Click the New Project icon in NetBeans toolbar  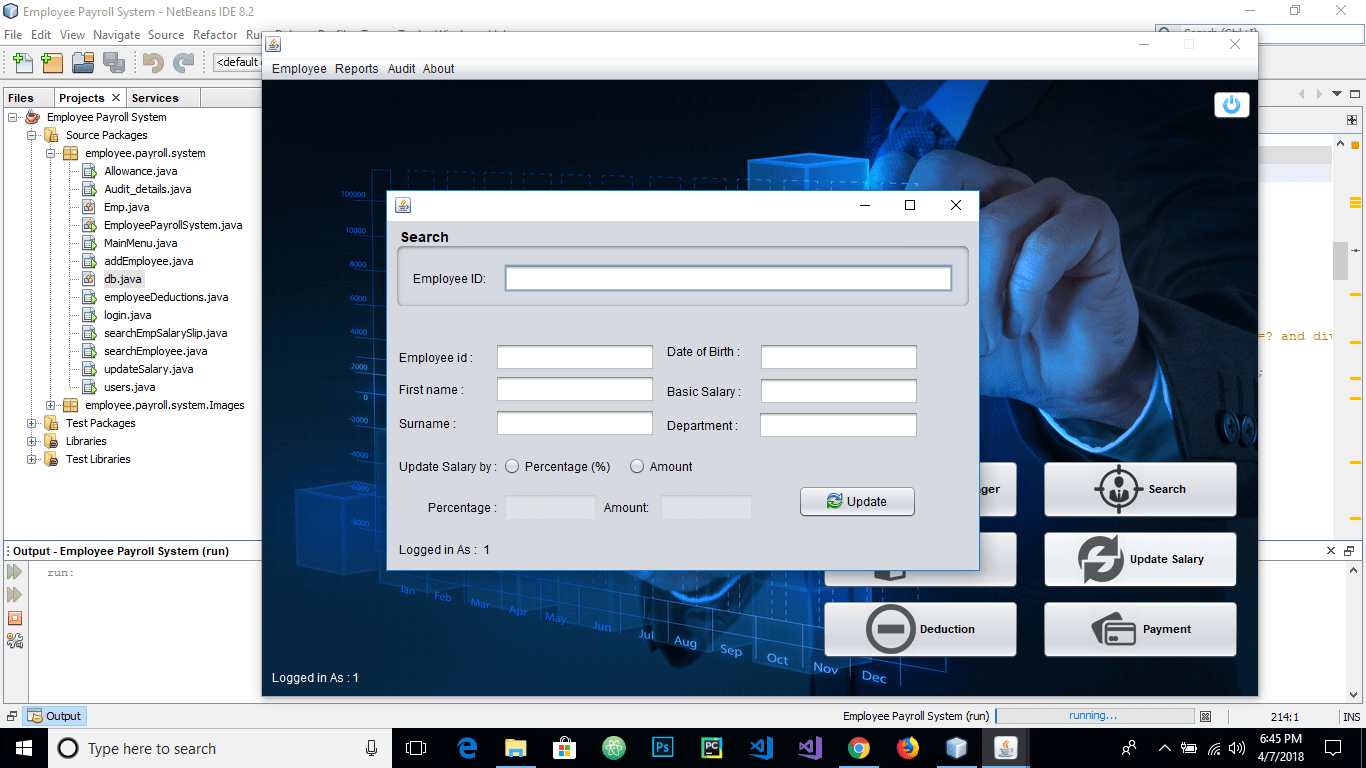click(51, 62)
